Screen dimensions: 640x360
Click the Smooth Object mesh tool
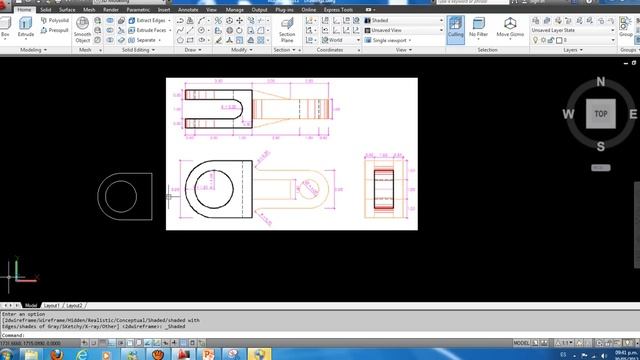(x=82, y=29)
